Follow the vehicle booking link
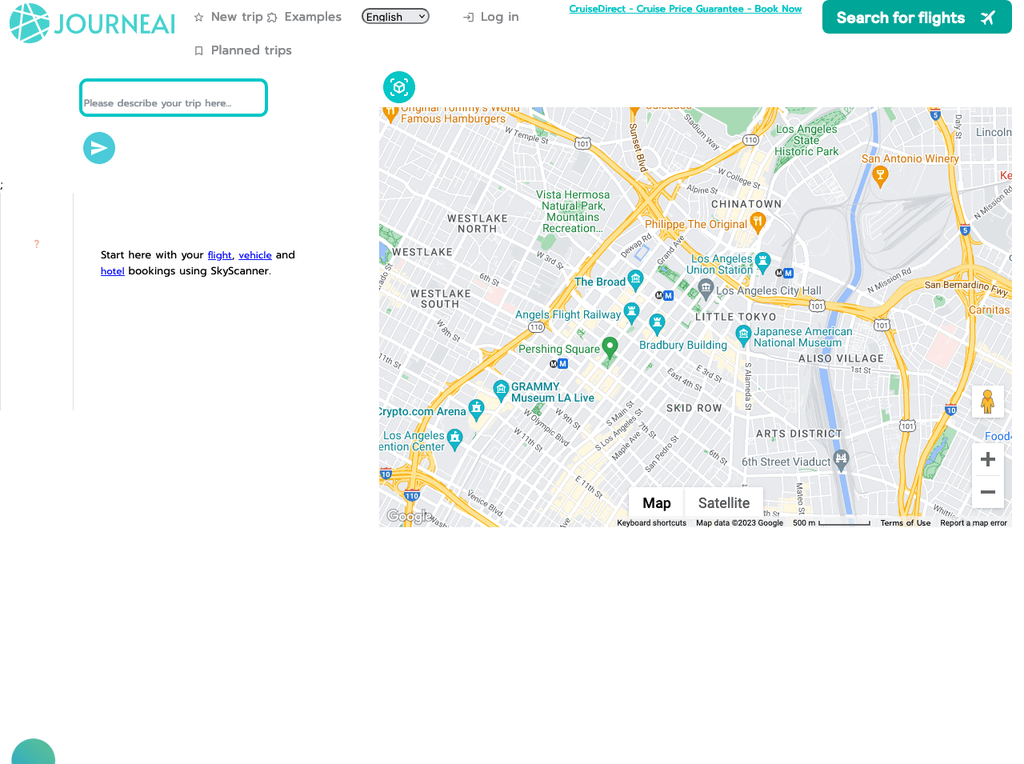The height and width of the screenshot is (764, 1024). (255, 255)
